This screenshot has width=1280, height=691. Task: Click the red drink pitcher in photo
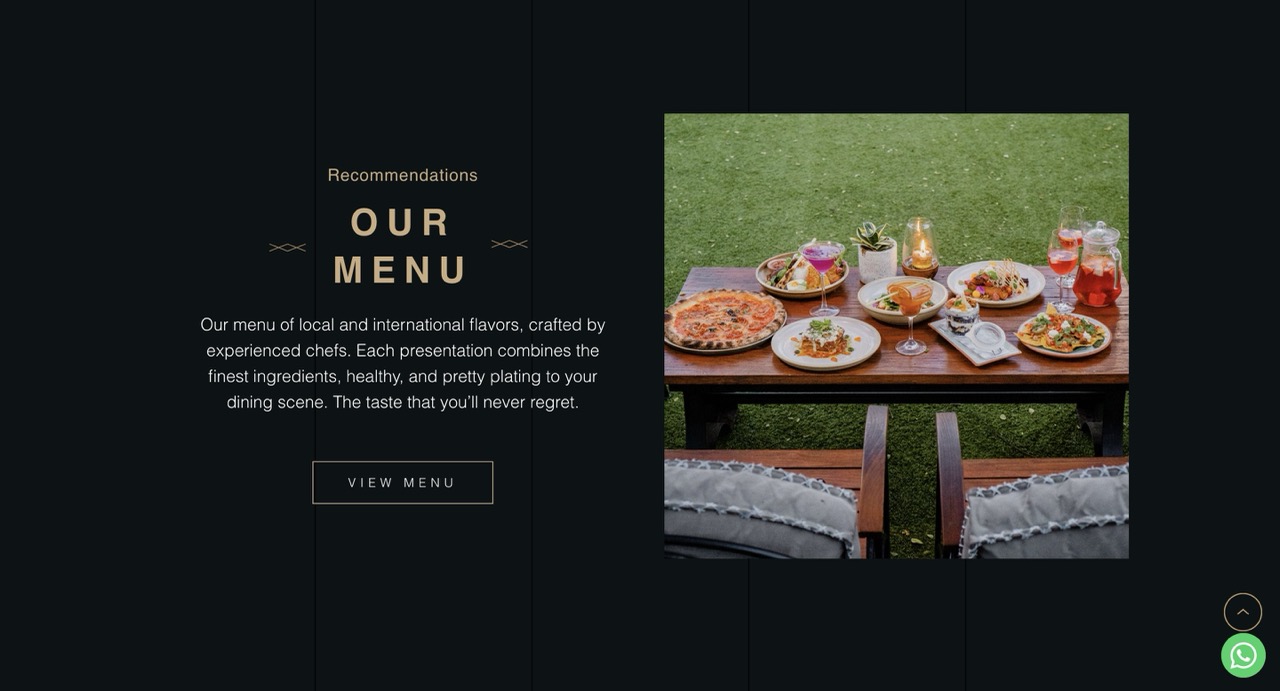coord(1098,266)
